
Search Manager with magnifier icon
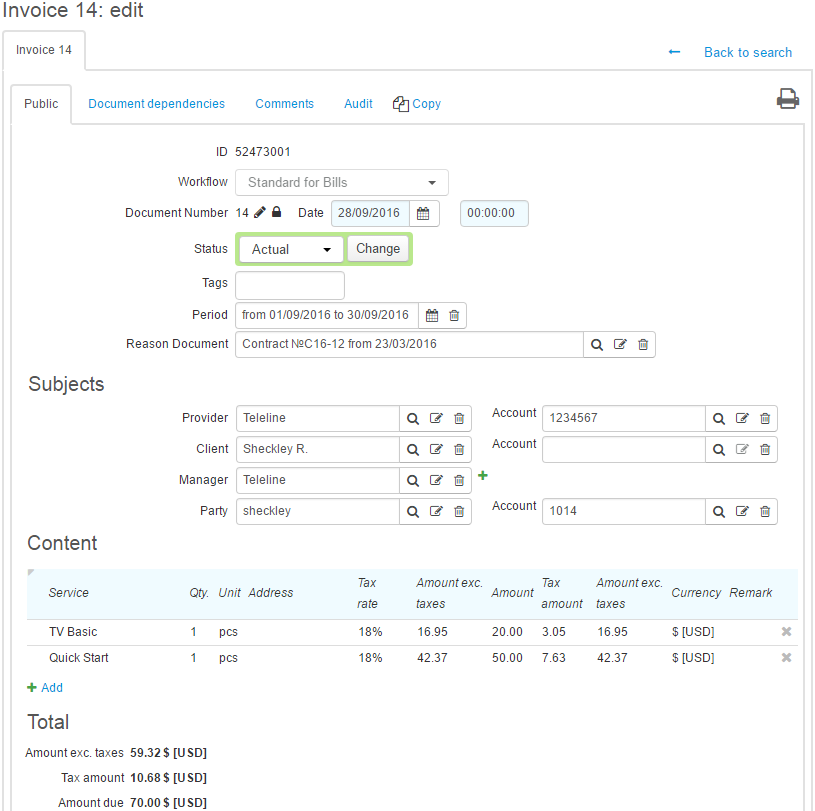click(x=413, y=480)
